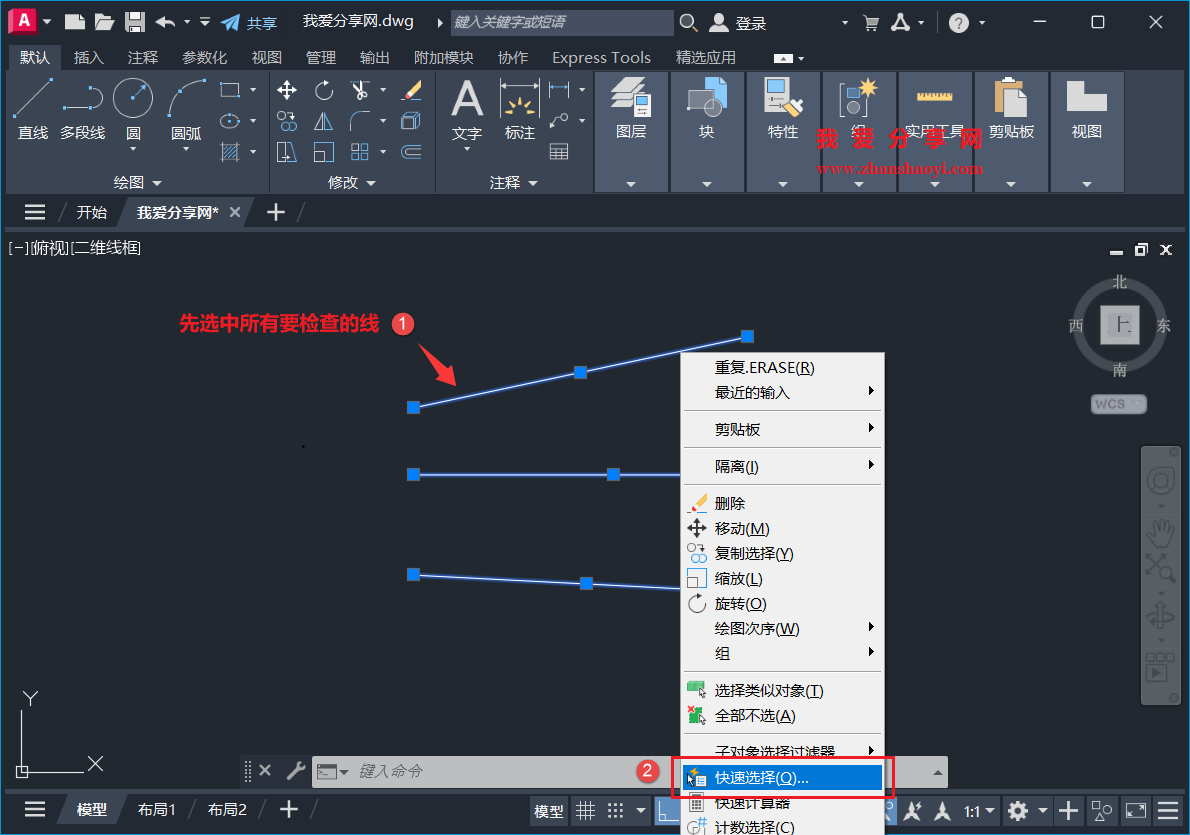This screenshot has height=835, width=1190.
Task: Toggle clean screen icon in status bar
Action: (x=1135, y=811)
